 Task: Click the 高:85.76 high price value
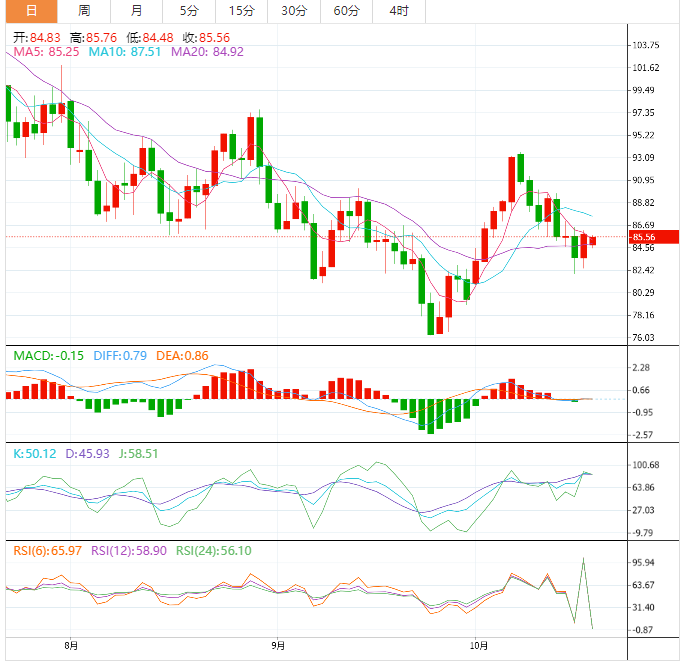tap(93, 38)
